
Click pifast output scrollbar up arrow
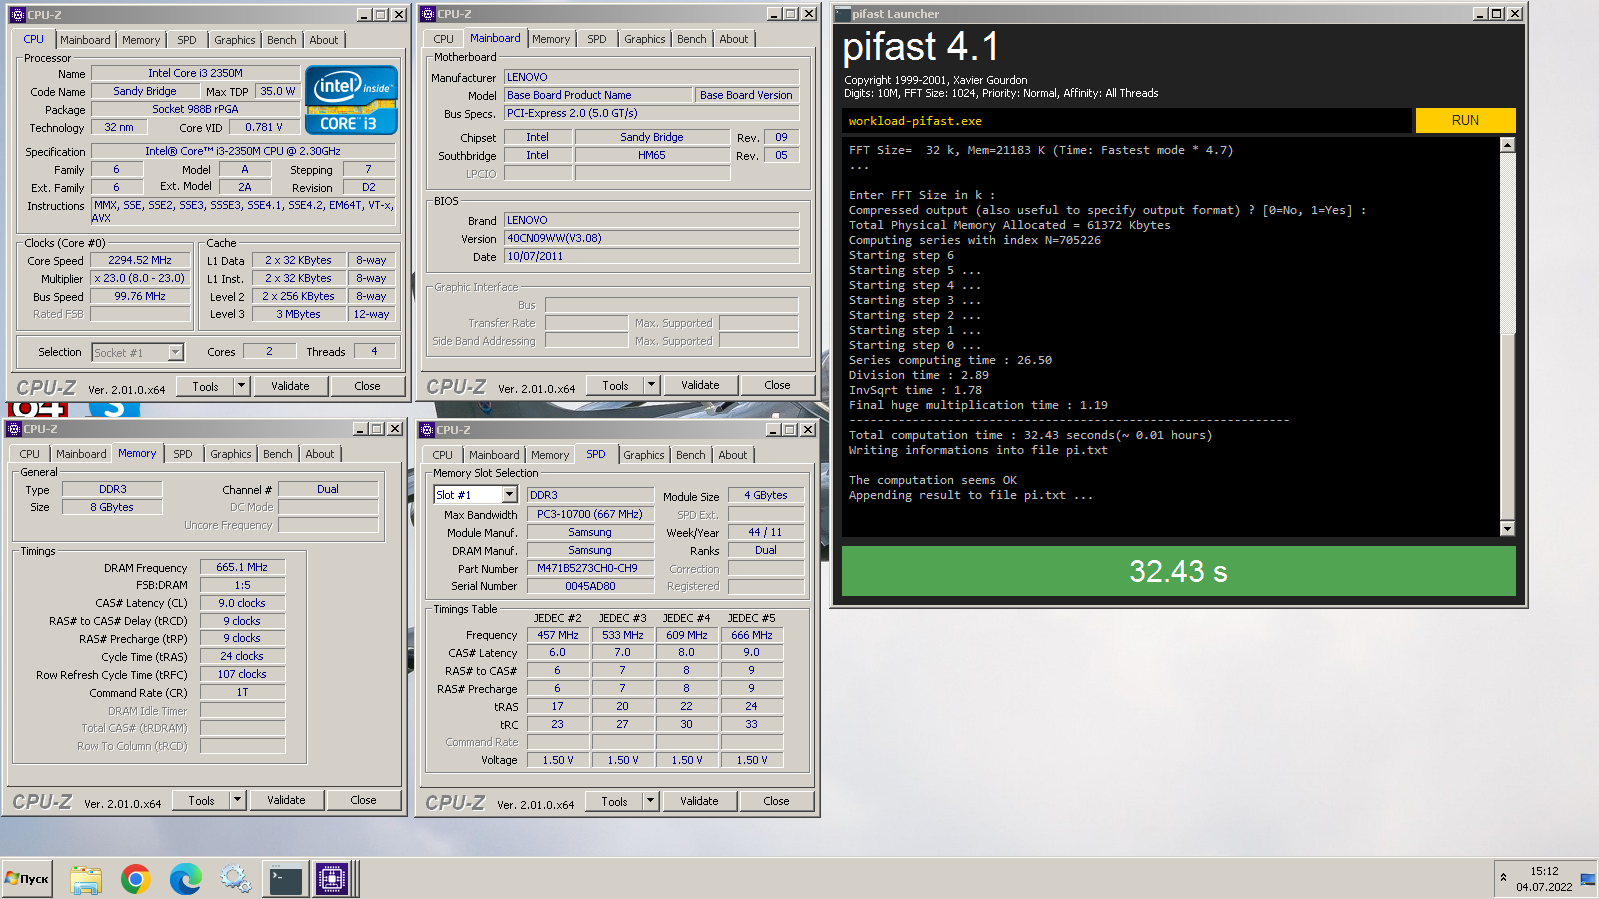1508,145
